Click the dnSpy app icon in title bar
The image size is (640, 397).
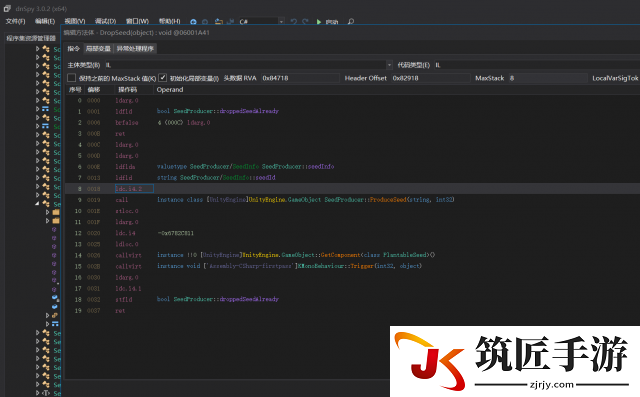click(x=7, y=8)
